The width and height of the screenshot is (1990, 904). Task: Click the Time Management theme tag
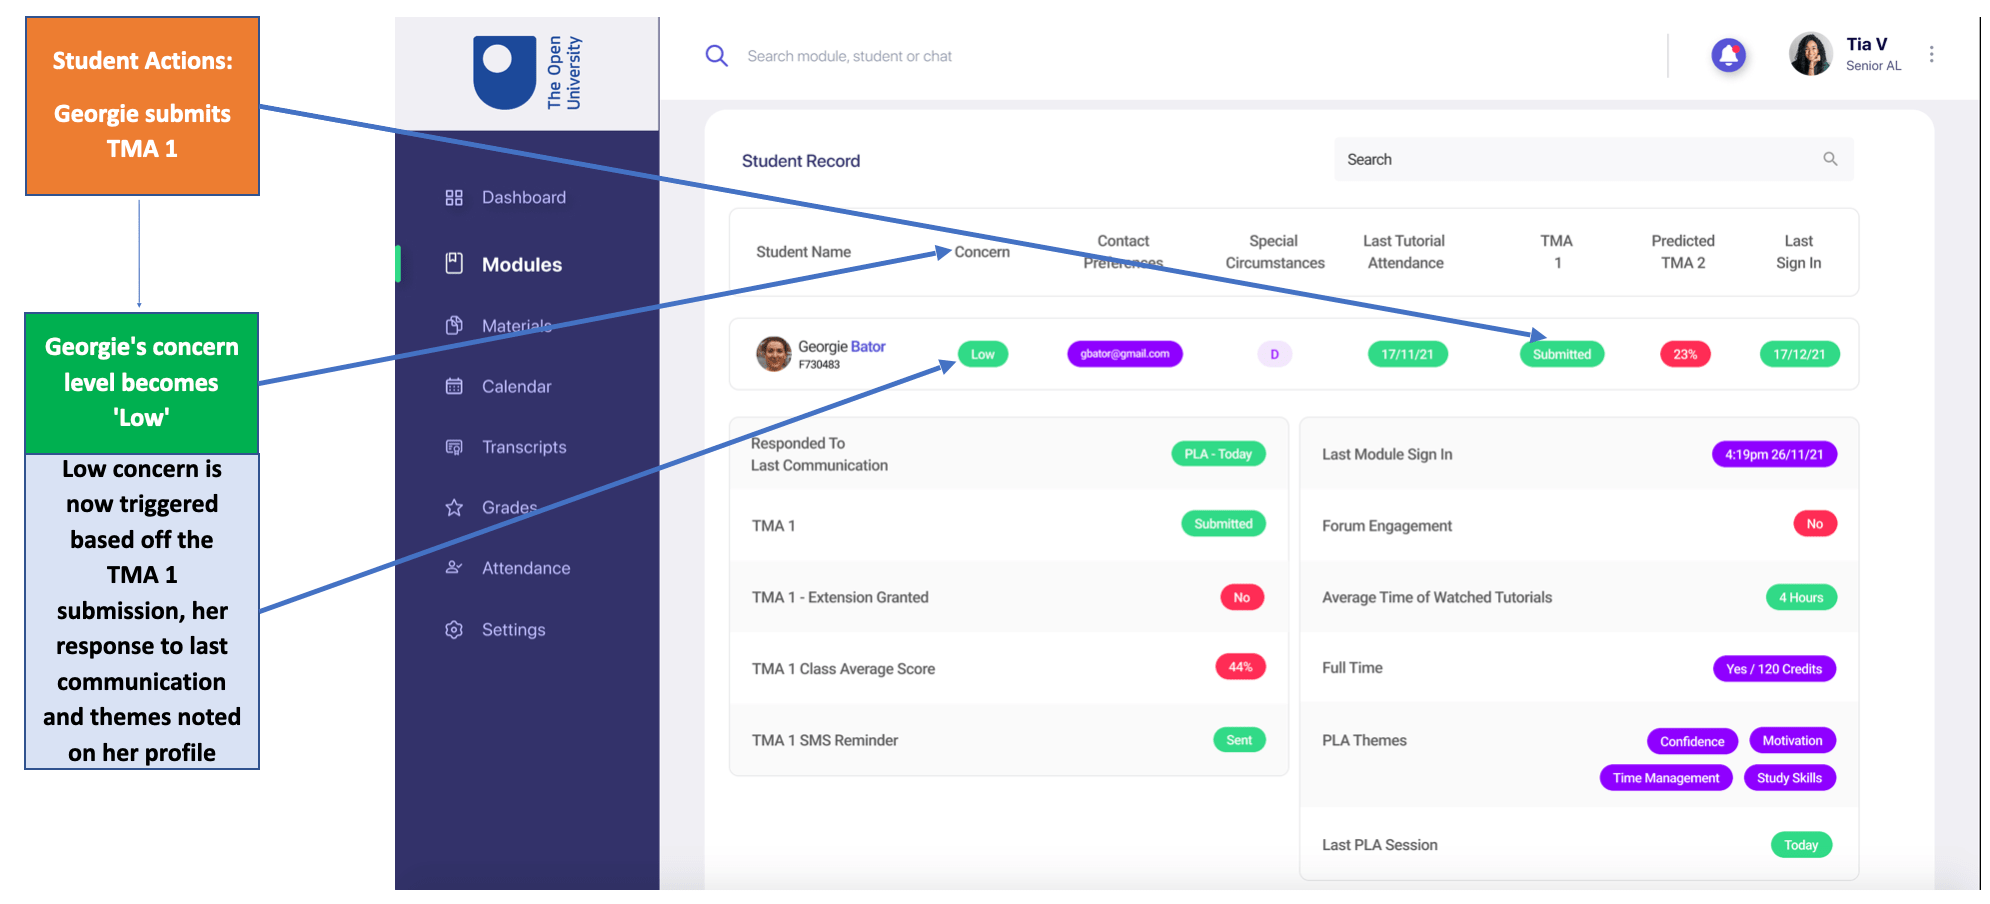click(x=1665, y=778)
